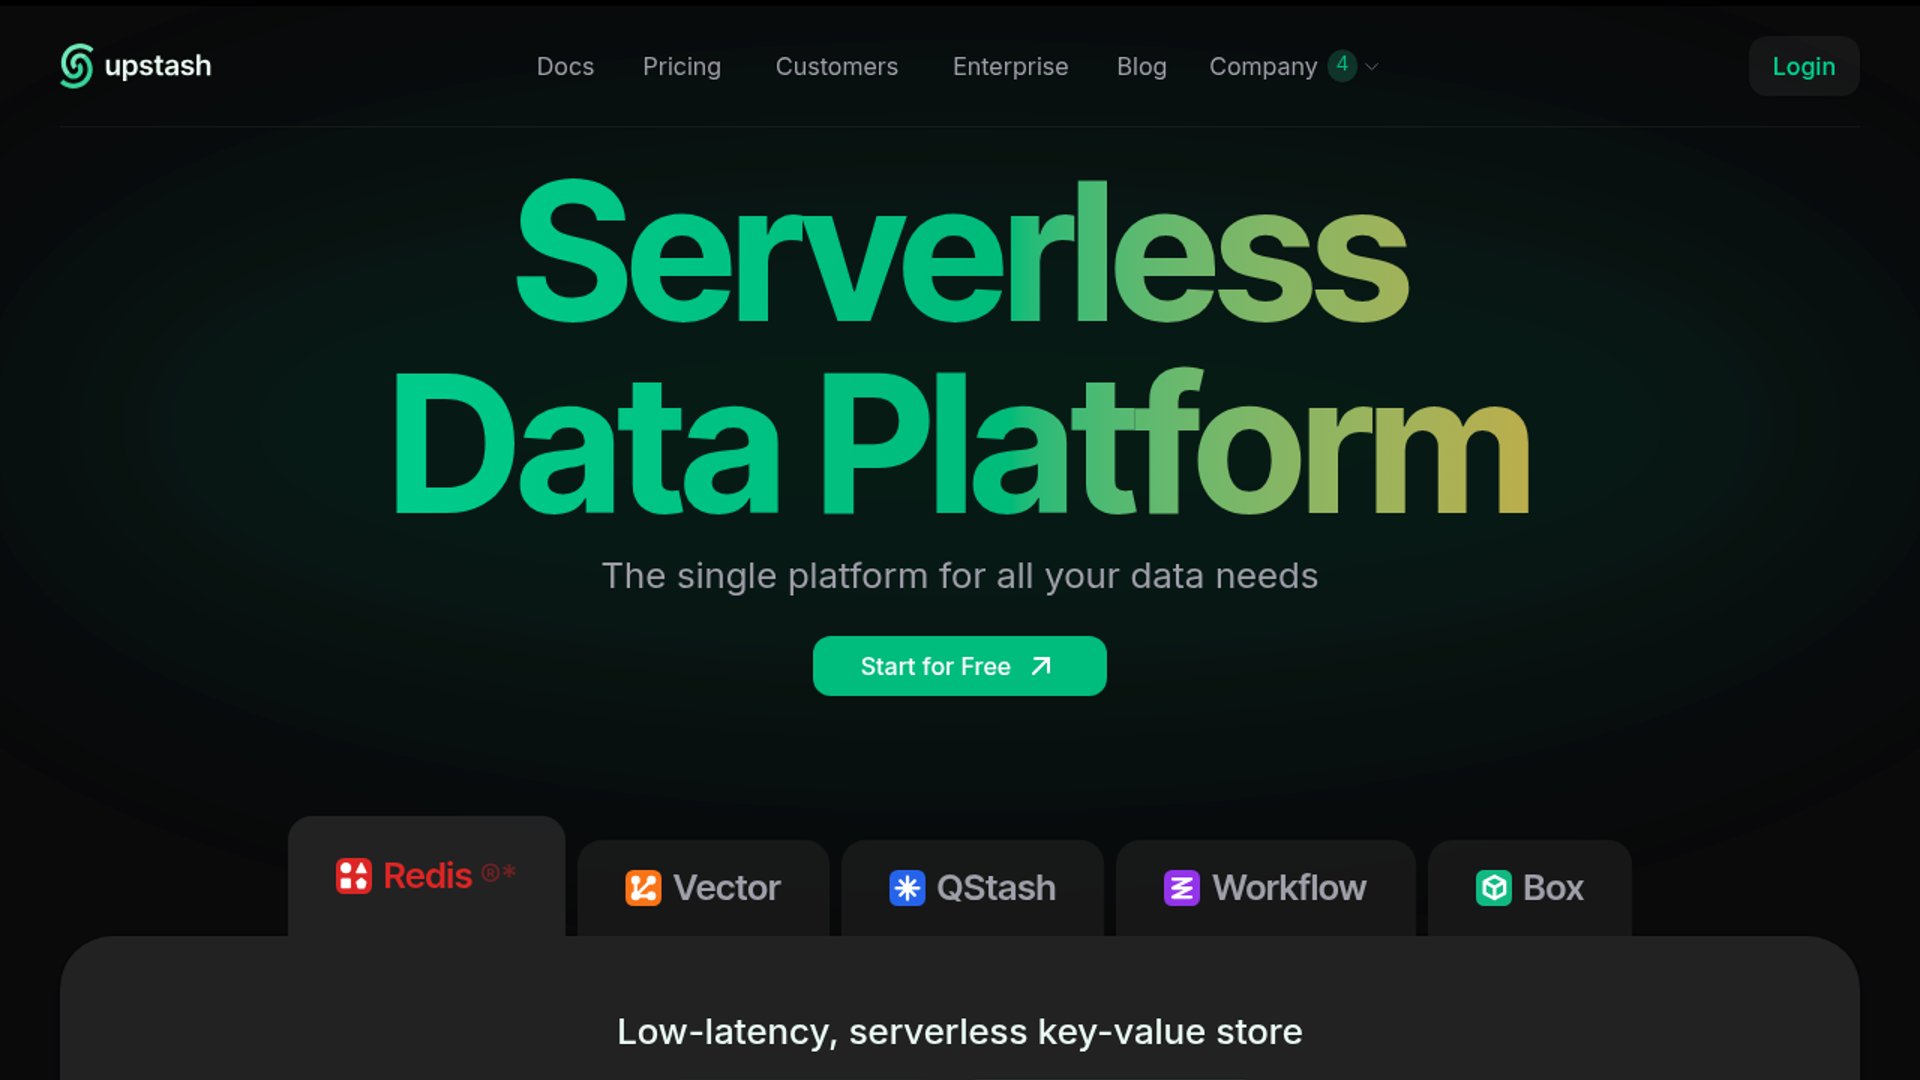
Task: Expand the Company dropdown chevron
Action: [1372, 67]
